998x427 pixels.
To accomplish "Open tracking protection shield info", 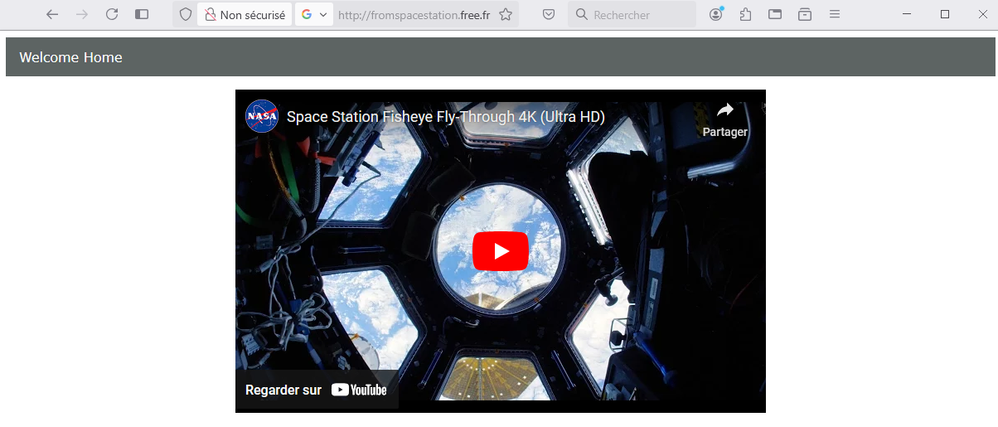I will click(x=185, y=15).
